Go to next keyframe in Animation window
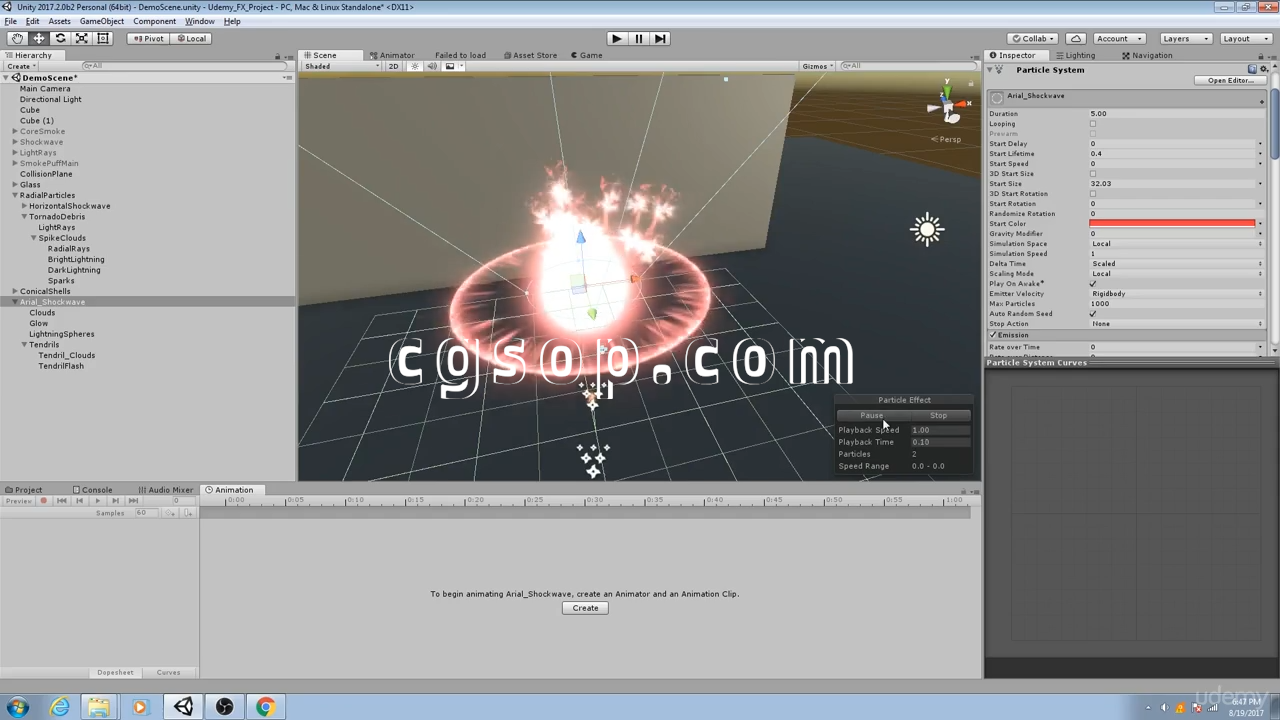1280x720 pixels. [115, 501]
